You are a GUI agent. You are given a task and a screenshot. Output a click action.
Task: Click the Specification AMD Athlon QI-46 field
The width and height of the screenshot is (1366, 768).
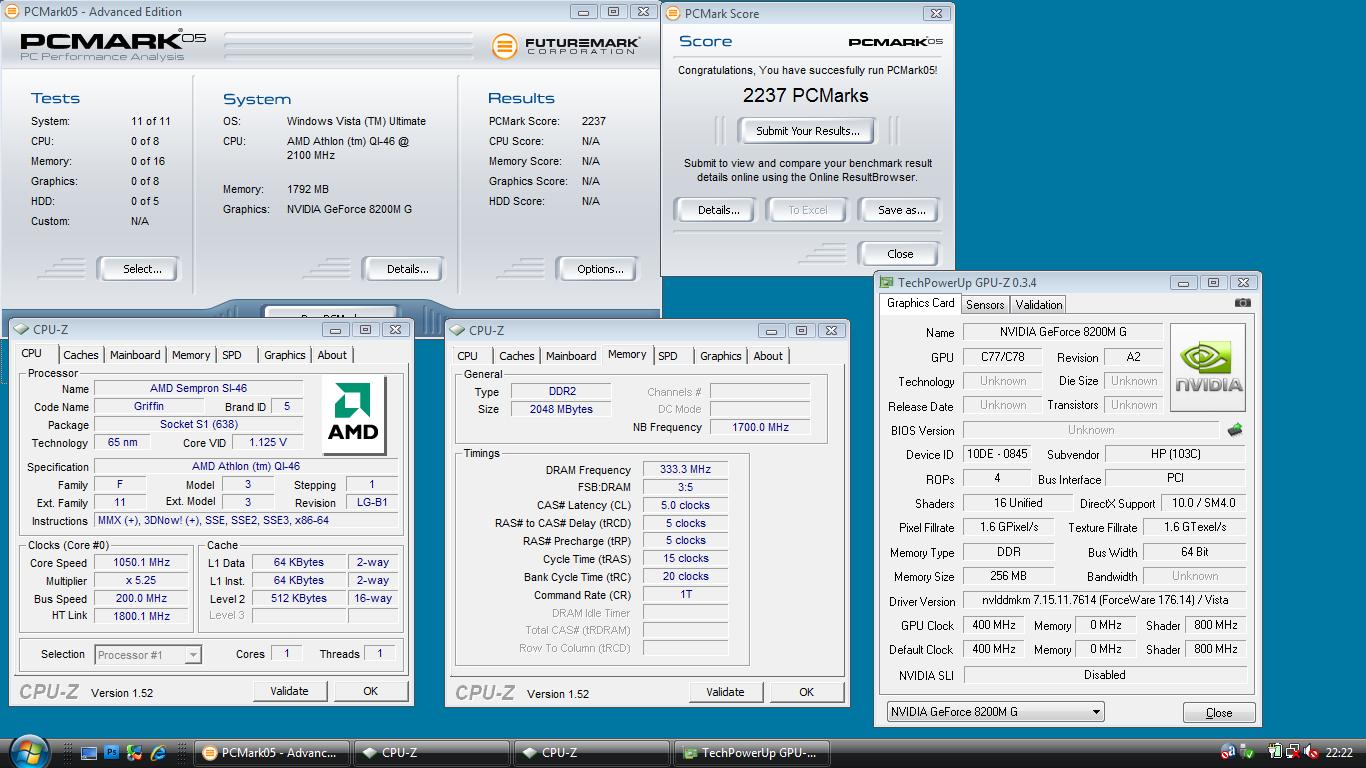pyautogui.click(x=246, y=467)
